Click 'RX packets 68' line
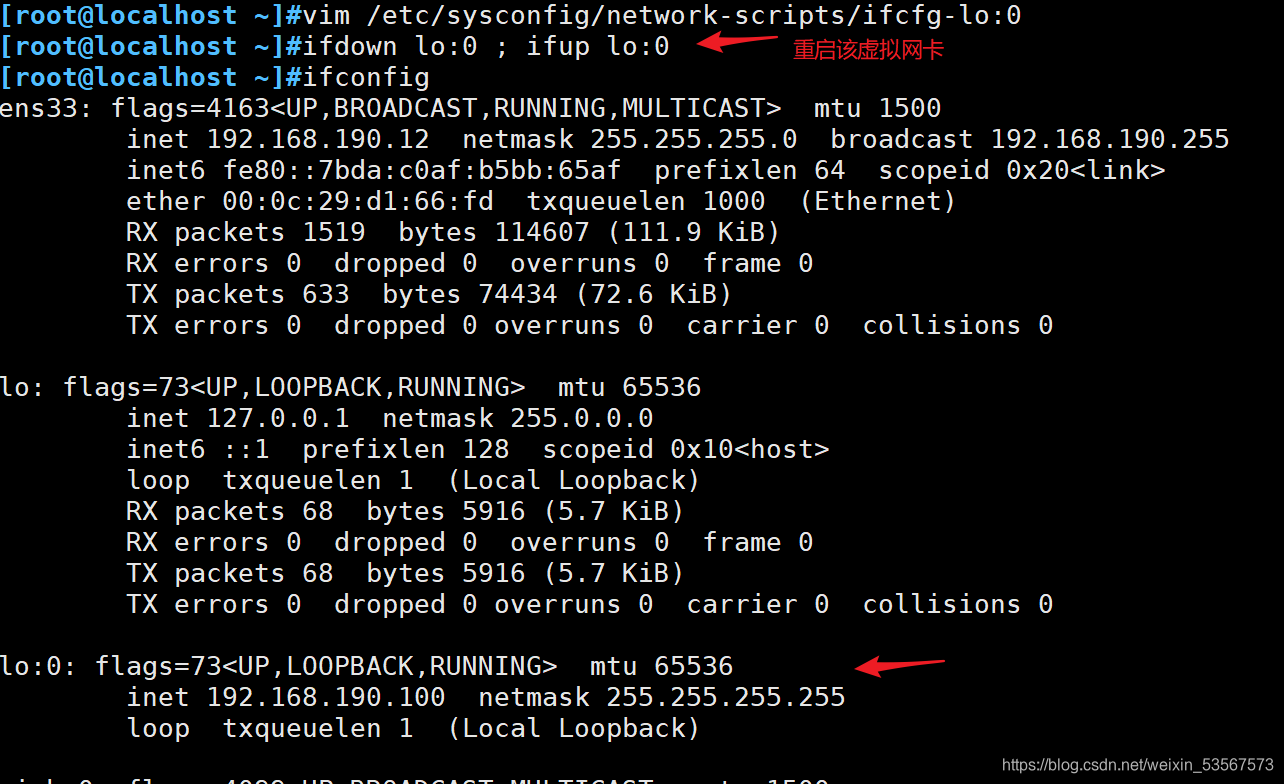 coord(405,511)
